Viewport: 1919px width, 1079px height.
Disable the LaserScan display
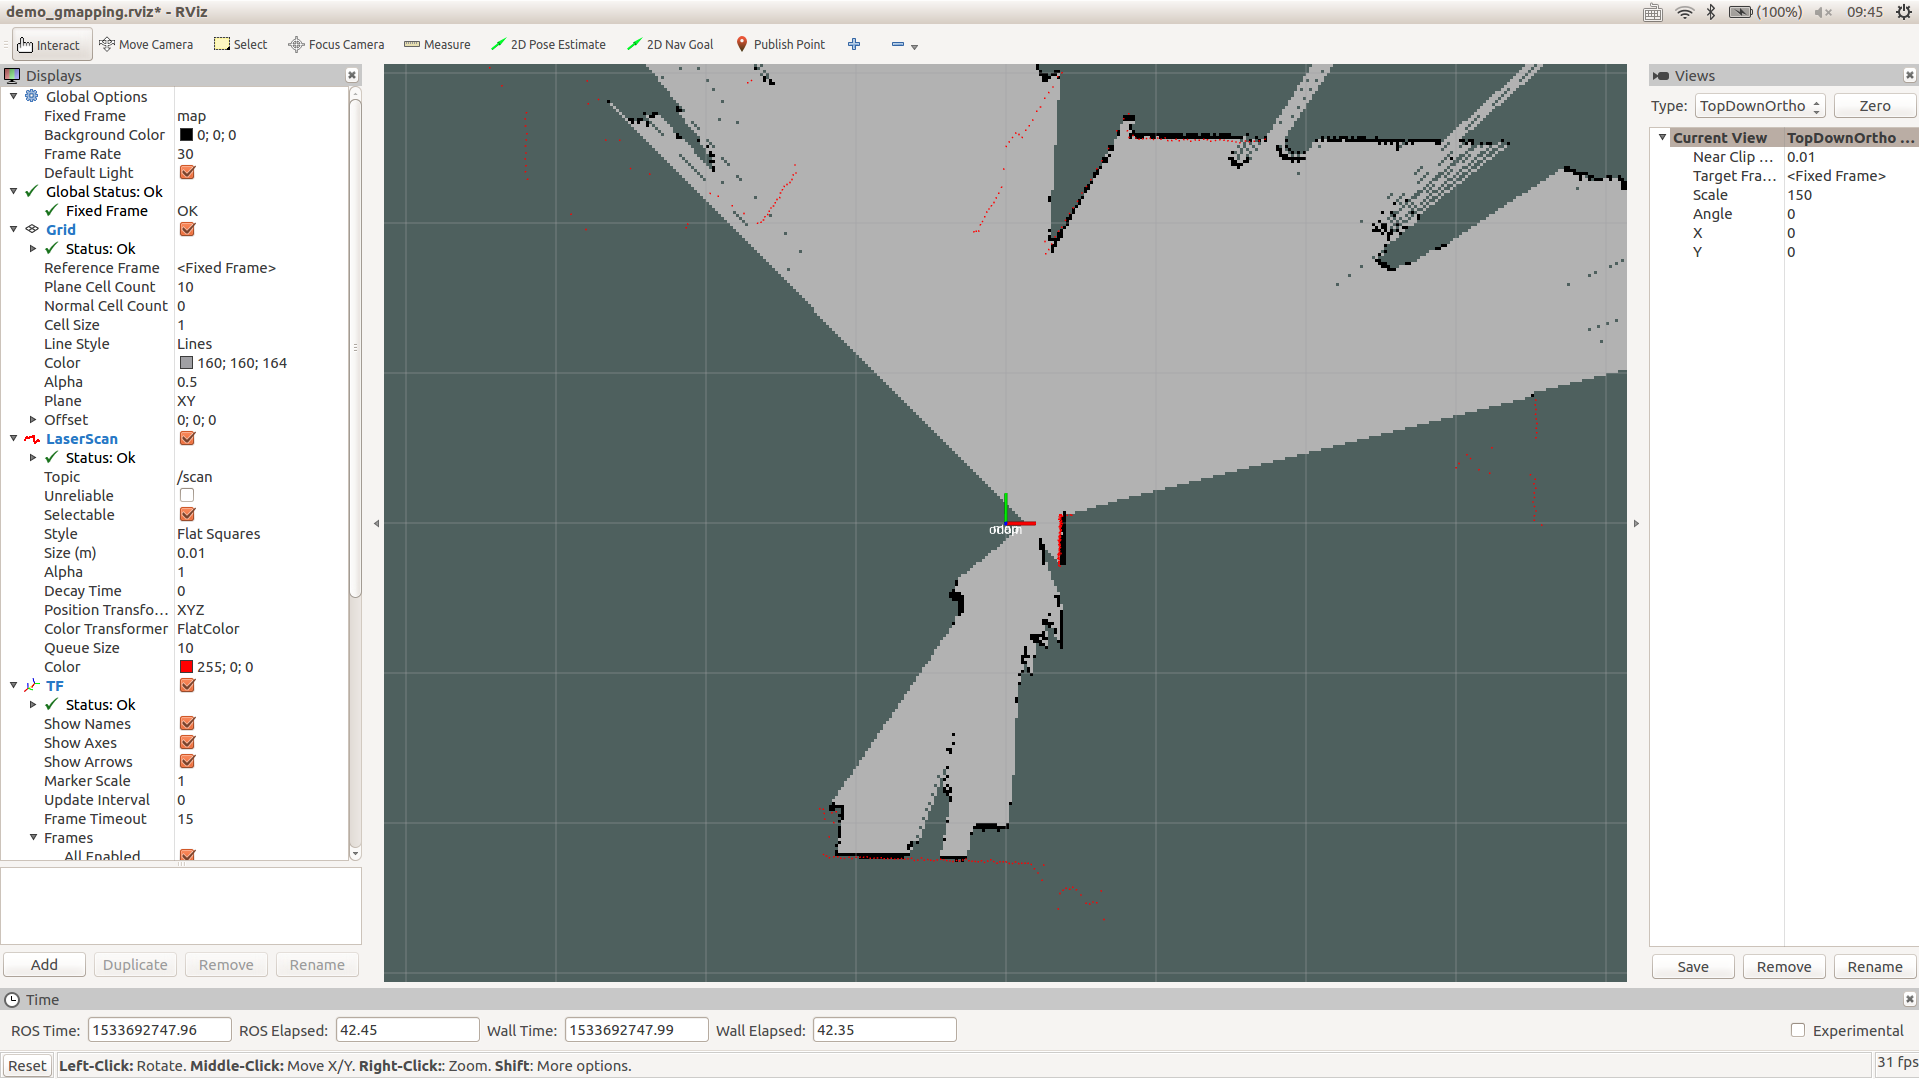click(x=187, y=438)
